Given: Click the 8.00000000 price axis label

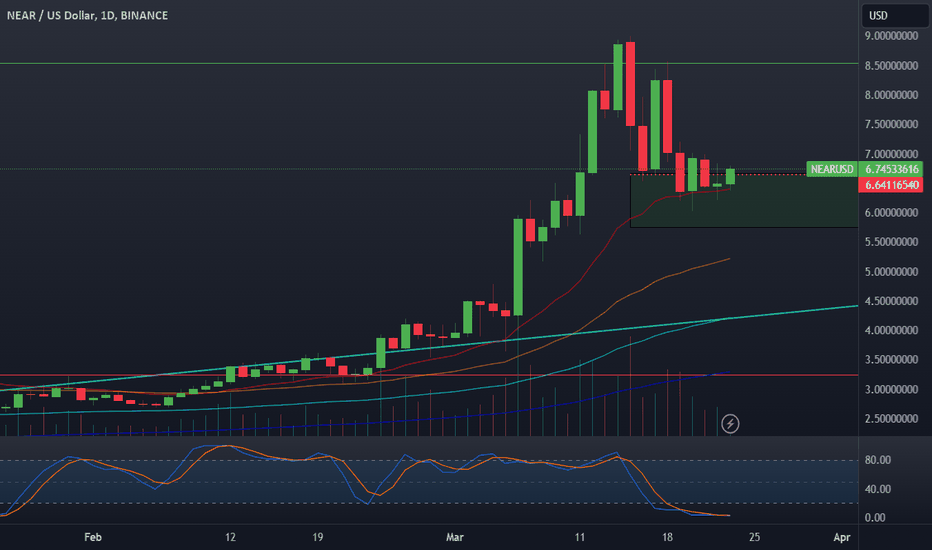Looking at the screenshot, I should [x=892, y=95].
